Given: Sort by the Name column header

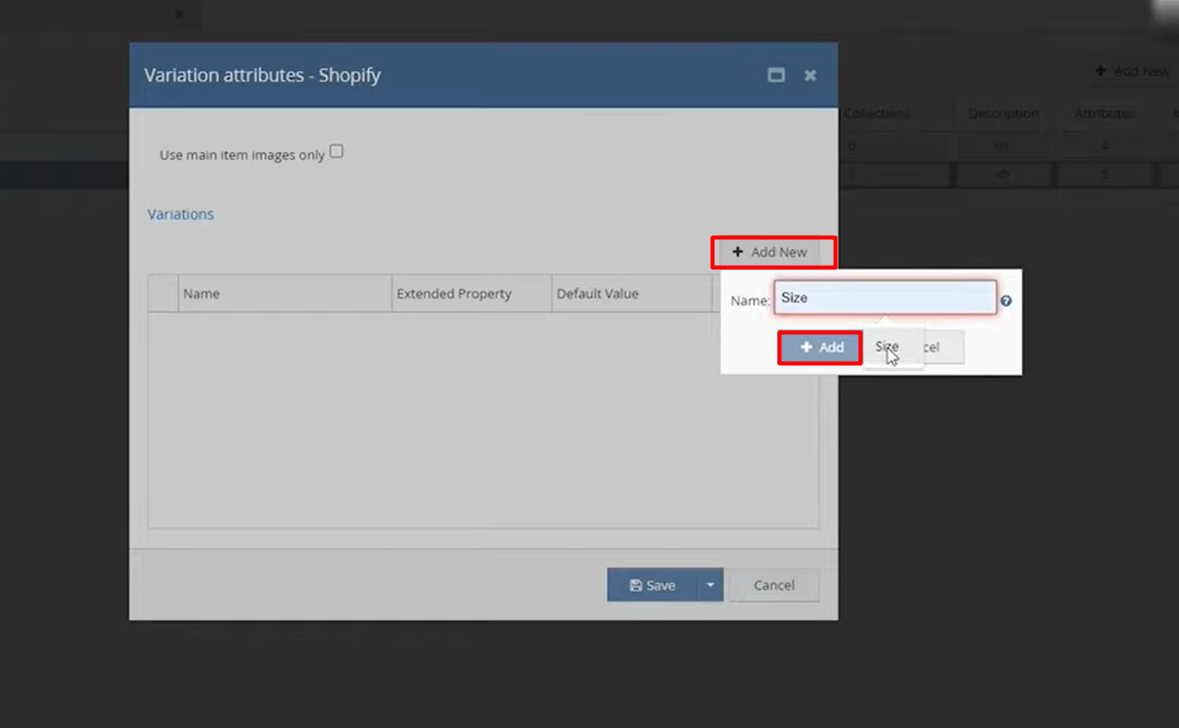Looking at the screenshot, I should pos(284,293).
